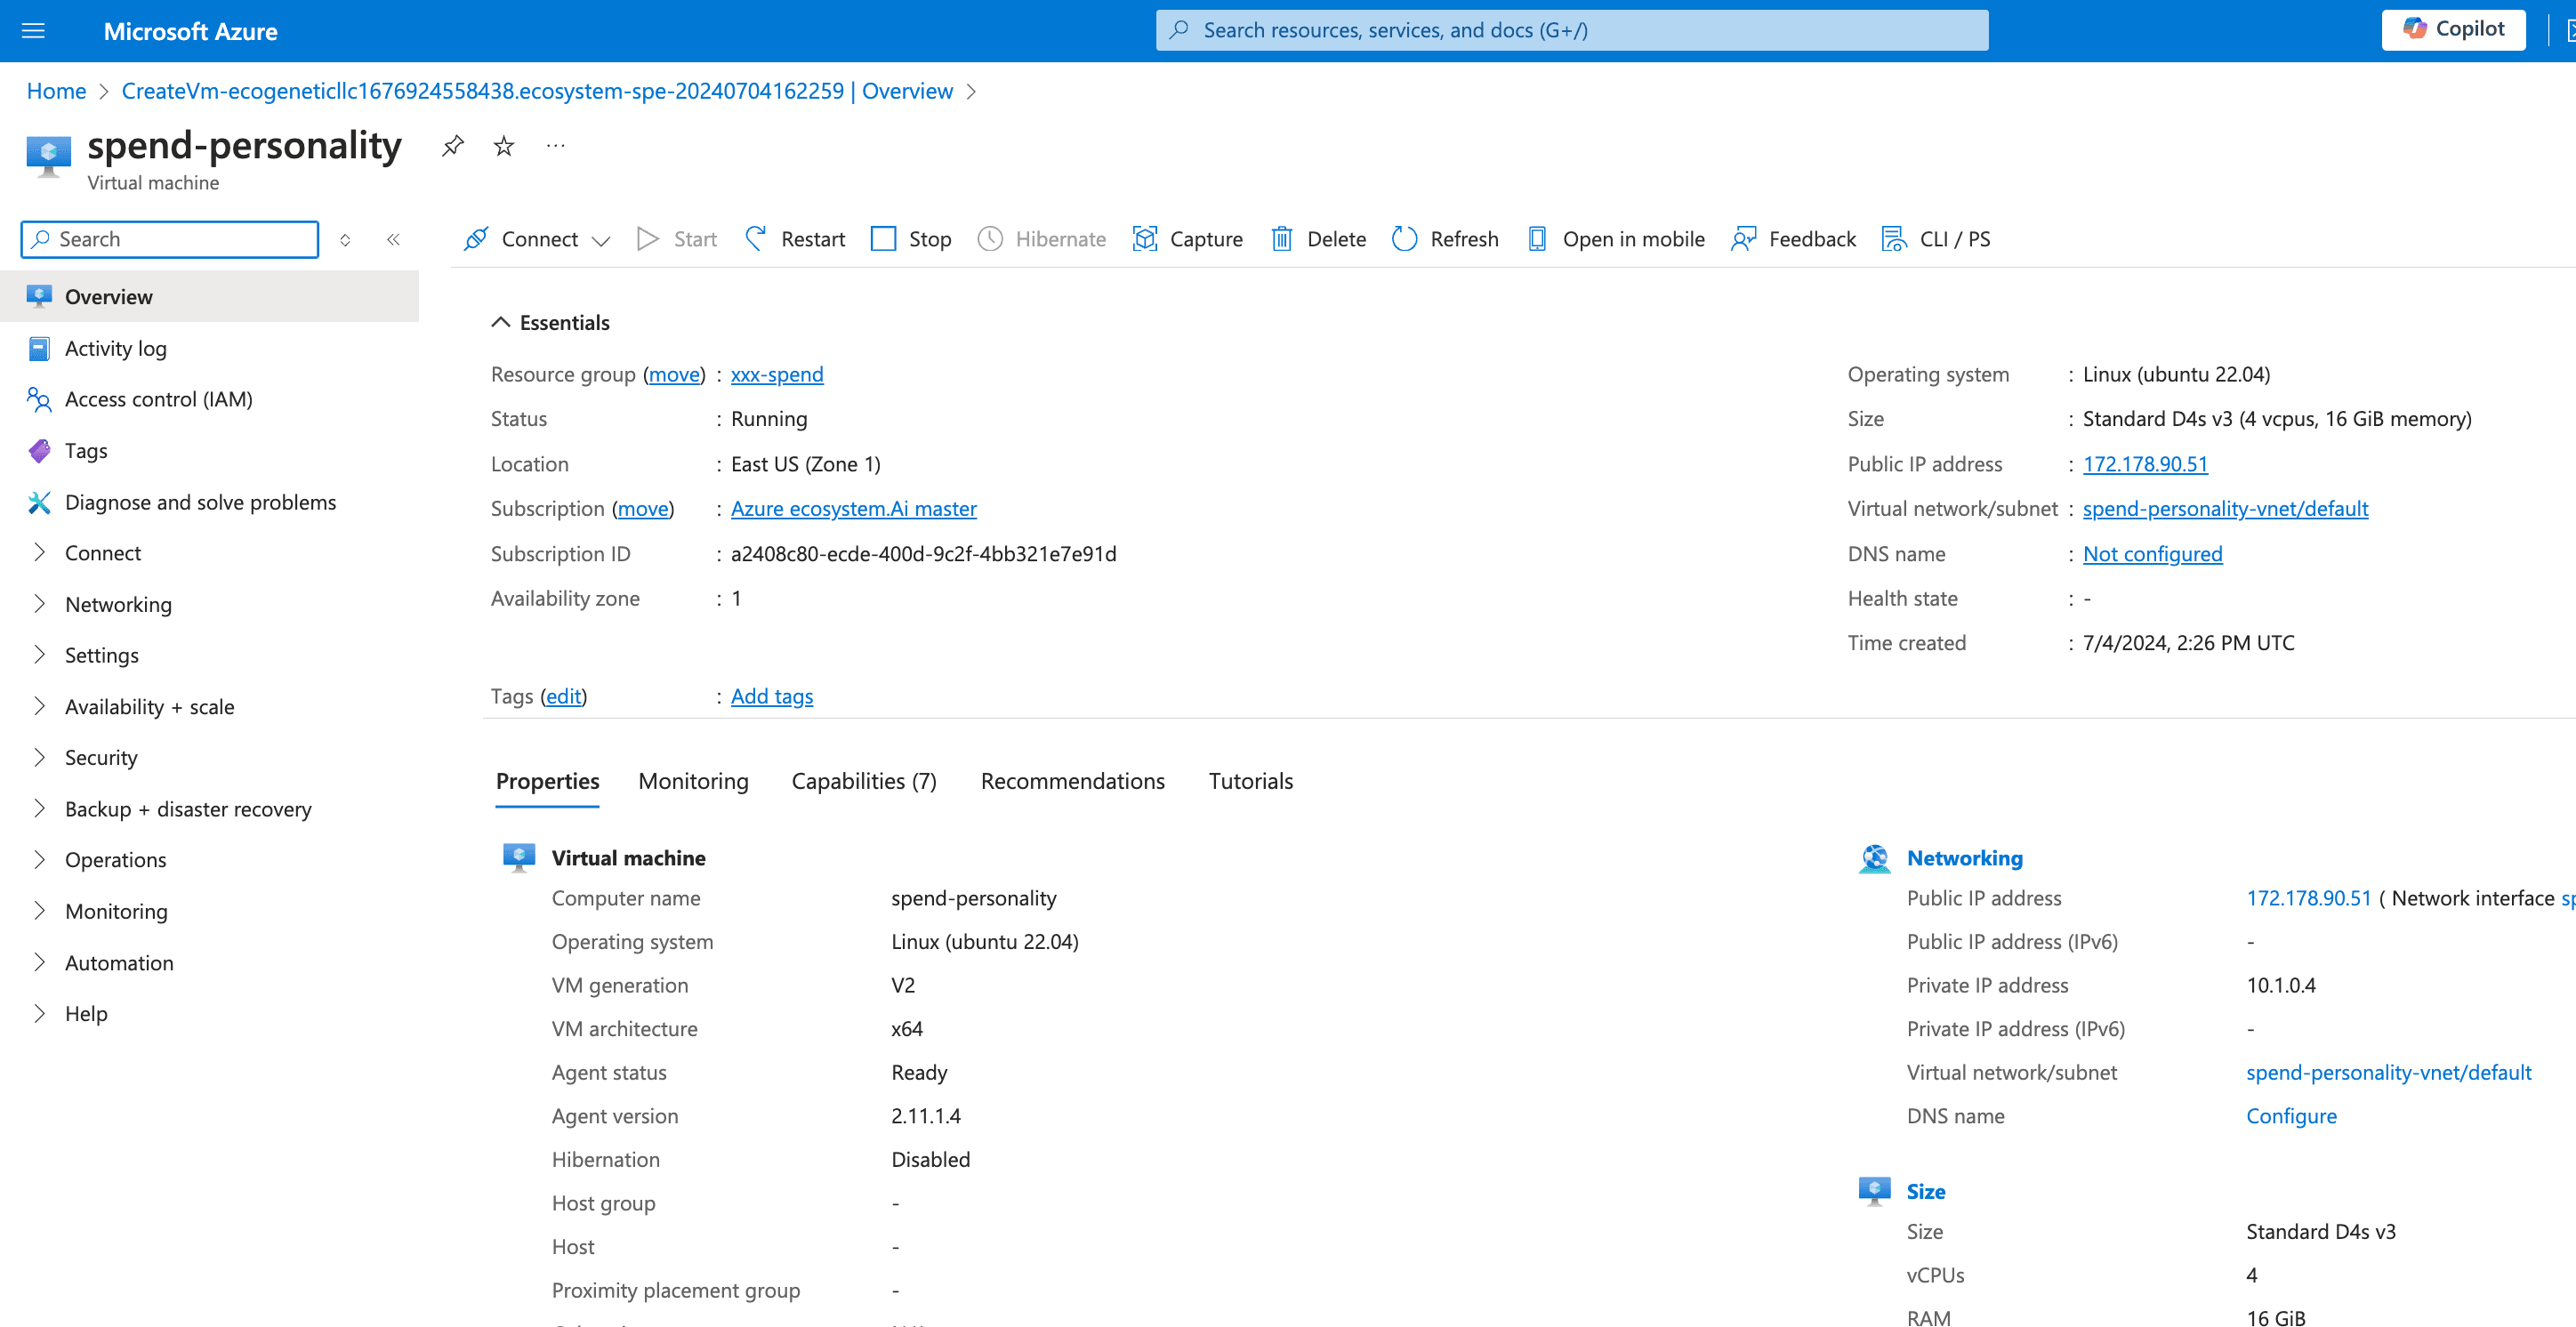This screenshot has width=2576, height=1327.
Task: Expand the Networking menu group
Action: click(118, 604)
